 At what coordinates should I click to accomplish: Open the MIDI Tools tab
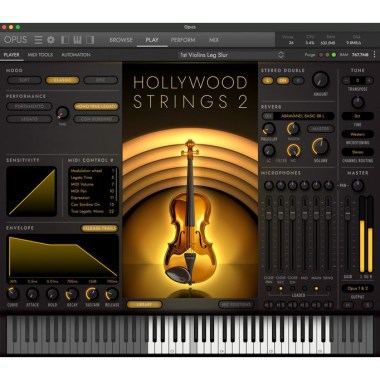(40, 55)
